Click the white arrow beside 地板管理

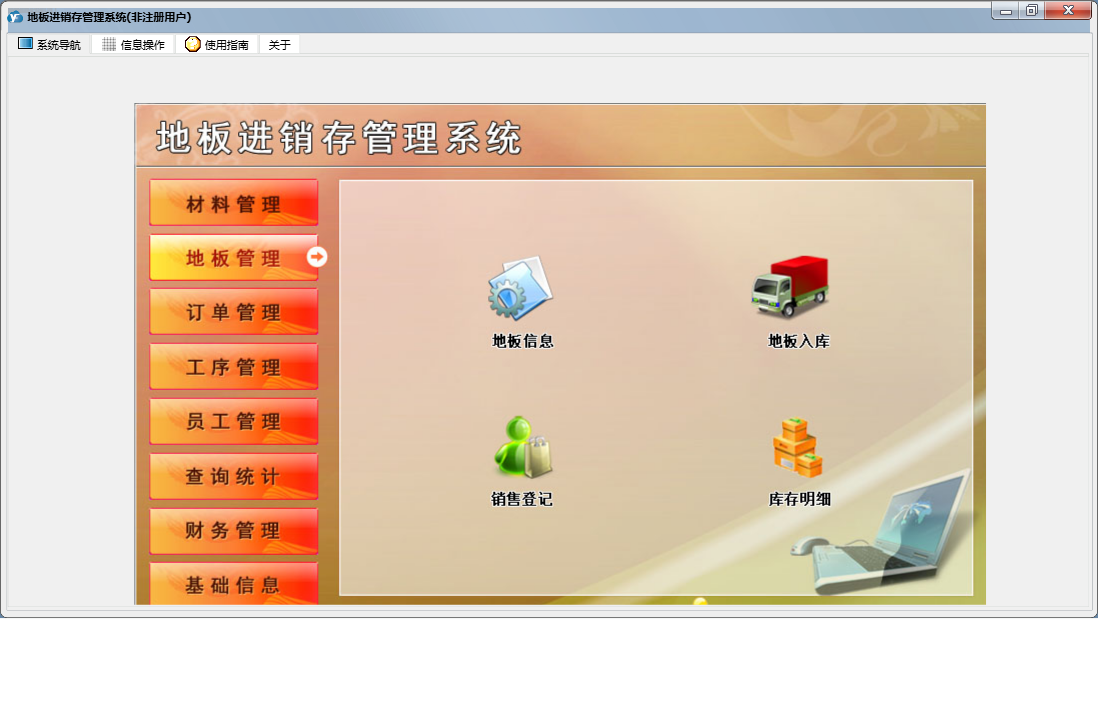(317, 257)
